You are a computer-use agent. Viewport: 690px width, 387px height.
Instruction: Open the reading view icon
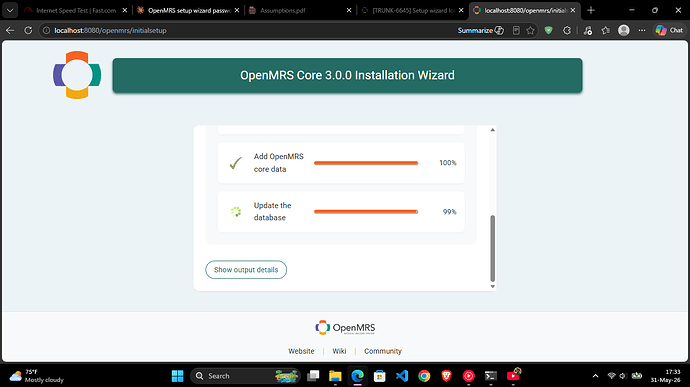(x=516, y=30)
